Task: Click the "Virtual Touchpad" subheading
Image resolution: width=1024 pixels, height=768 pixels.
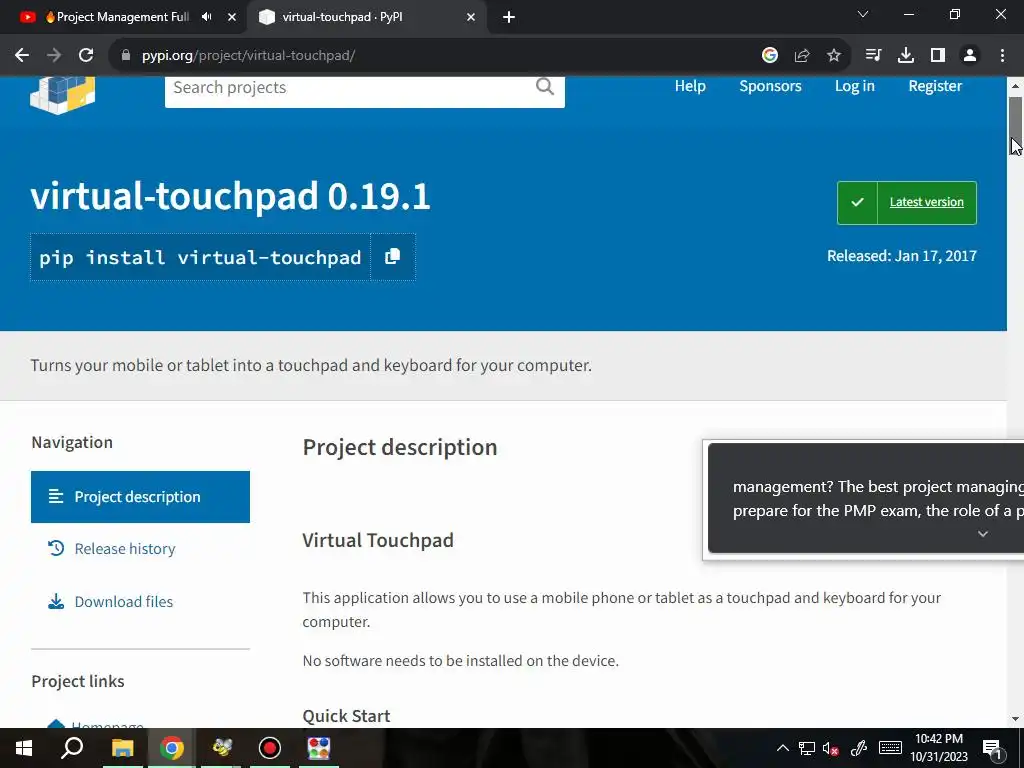Action: click(x=378, y=541)
